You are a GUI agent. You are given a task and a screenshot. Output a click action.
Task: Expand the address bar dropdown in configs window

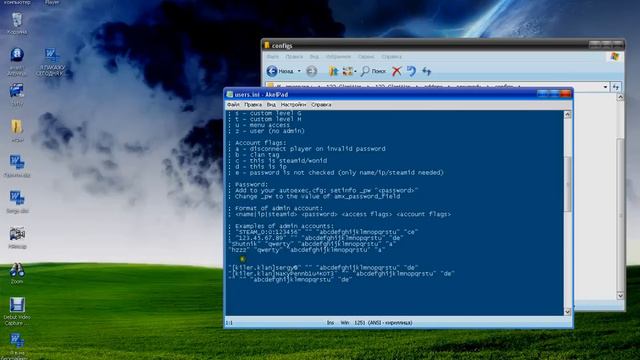point(605,87)
